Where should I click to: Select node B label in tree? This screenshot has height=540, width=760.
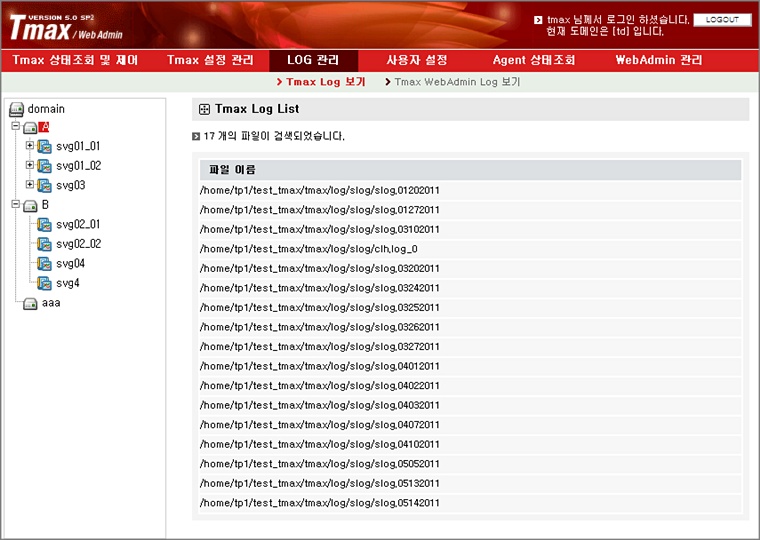[45, 205]
